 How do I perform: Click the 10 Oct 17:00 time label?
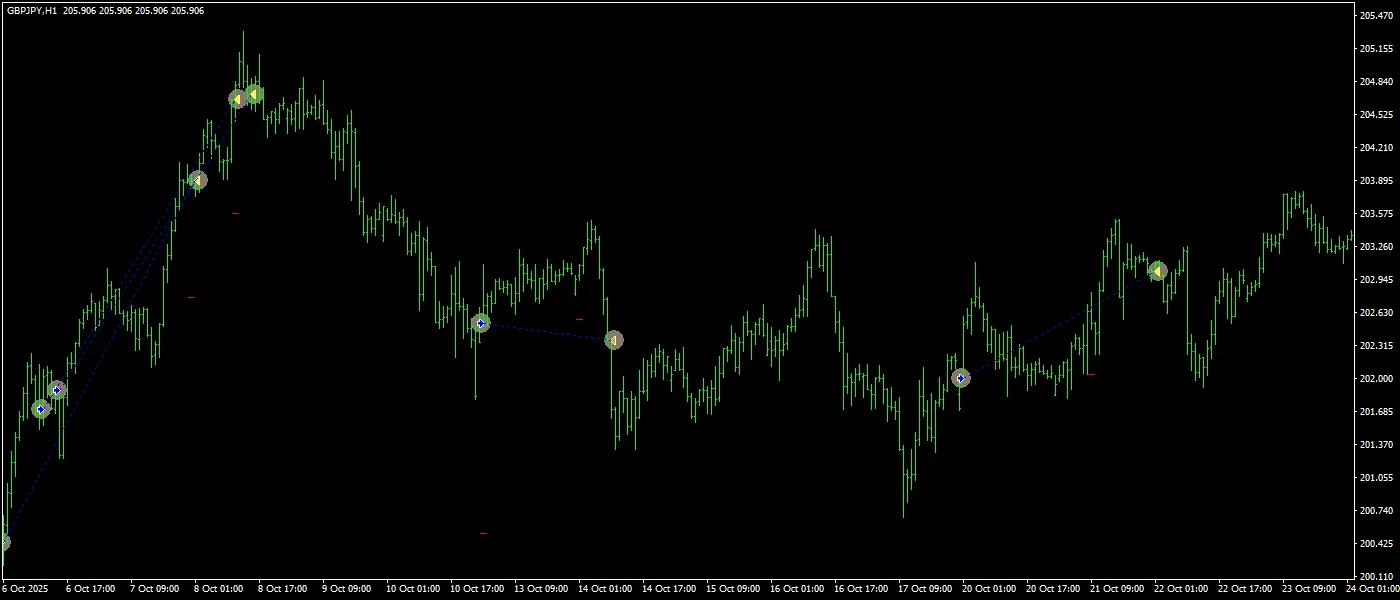point(476,589)
